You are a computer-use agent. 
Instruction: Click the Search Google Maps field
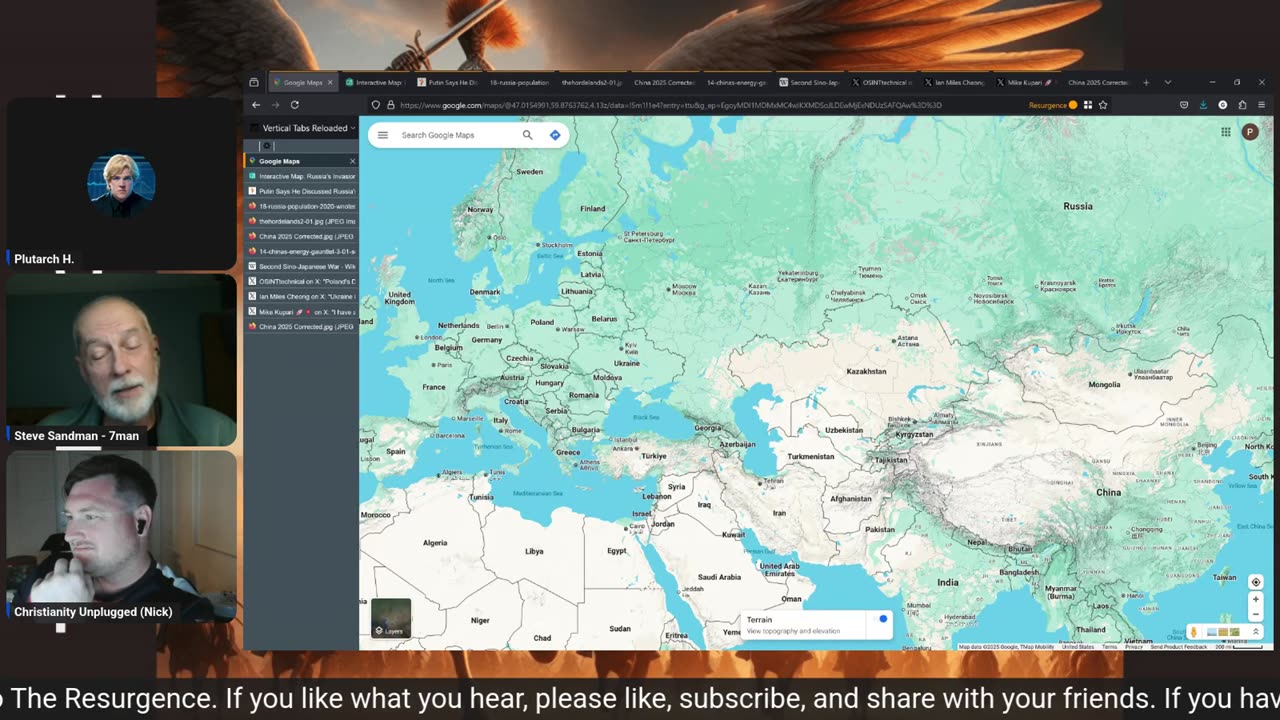click(455, 135)
